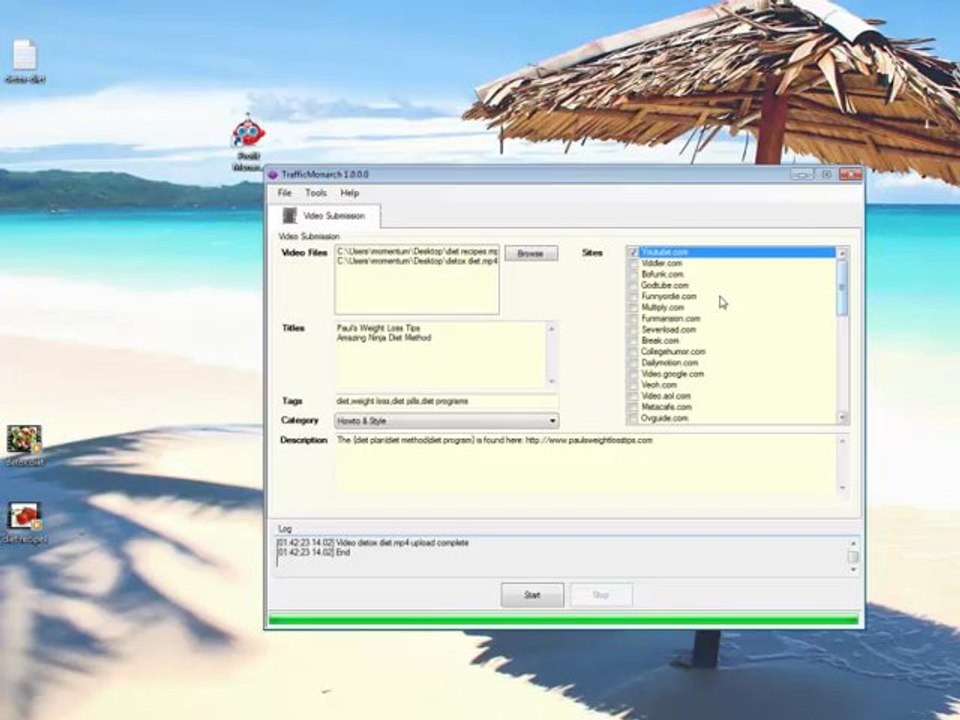Click into the Tags input field
The width and height of the screenshot is (960, 720).
point(446,401)
